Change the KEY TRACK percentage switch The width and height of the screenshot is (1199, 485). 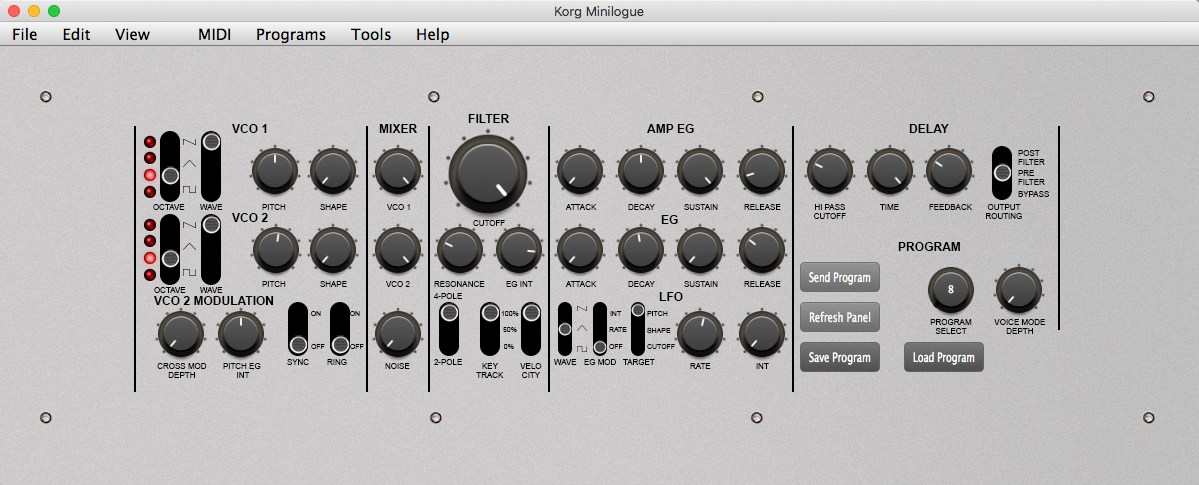coord(490,328)
